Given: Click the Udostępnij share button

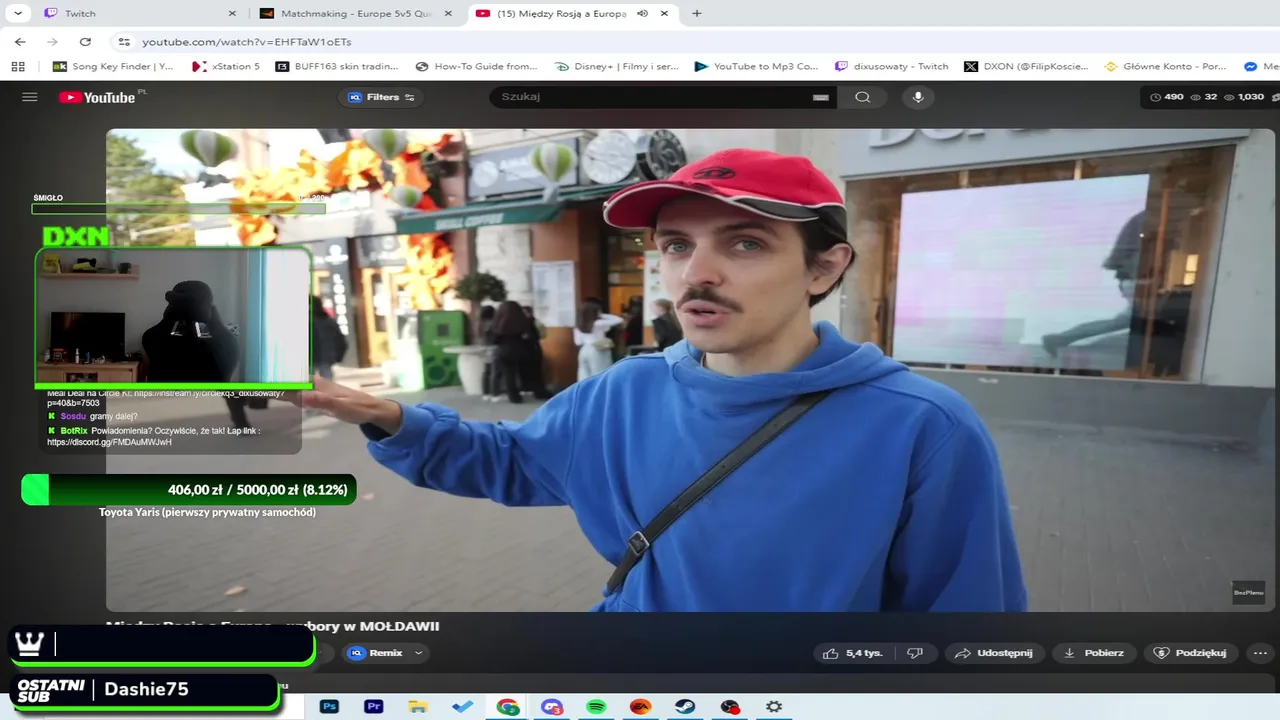Looking at the screenshot, I should pos(994,653).
